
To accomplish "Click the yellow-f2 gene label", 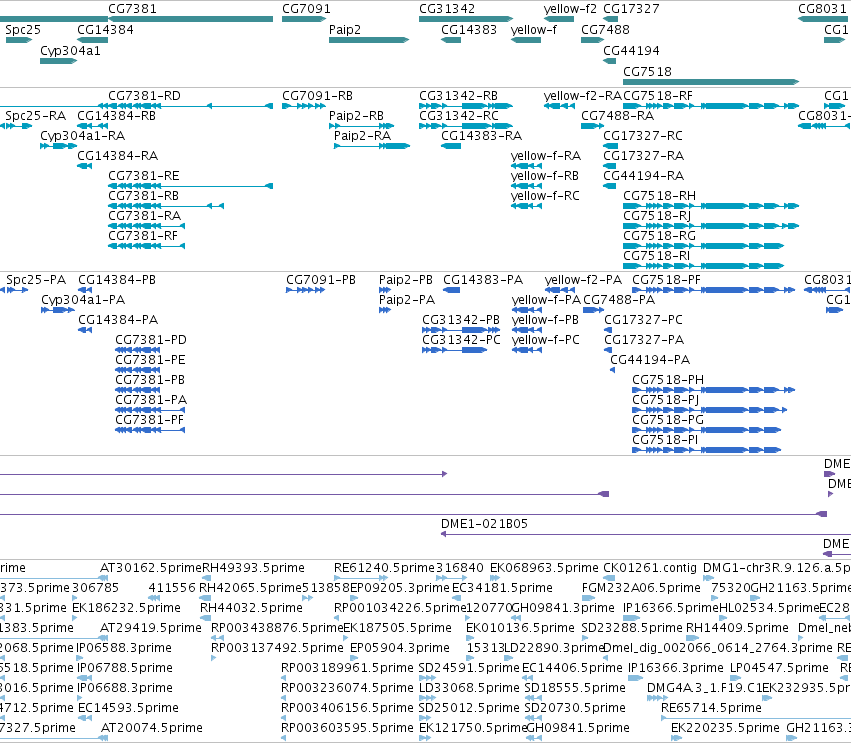I will click(x=570, y=9).
